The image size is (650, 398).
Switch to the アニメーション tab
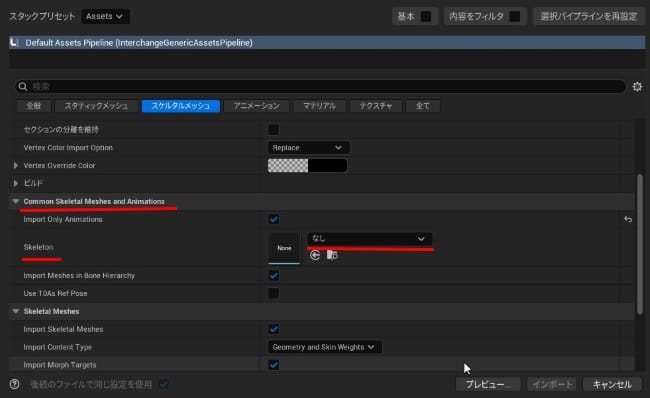point(257,106)
